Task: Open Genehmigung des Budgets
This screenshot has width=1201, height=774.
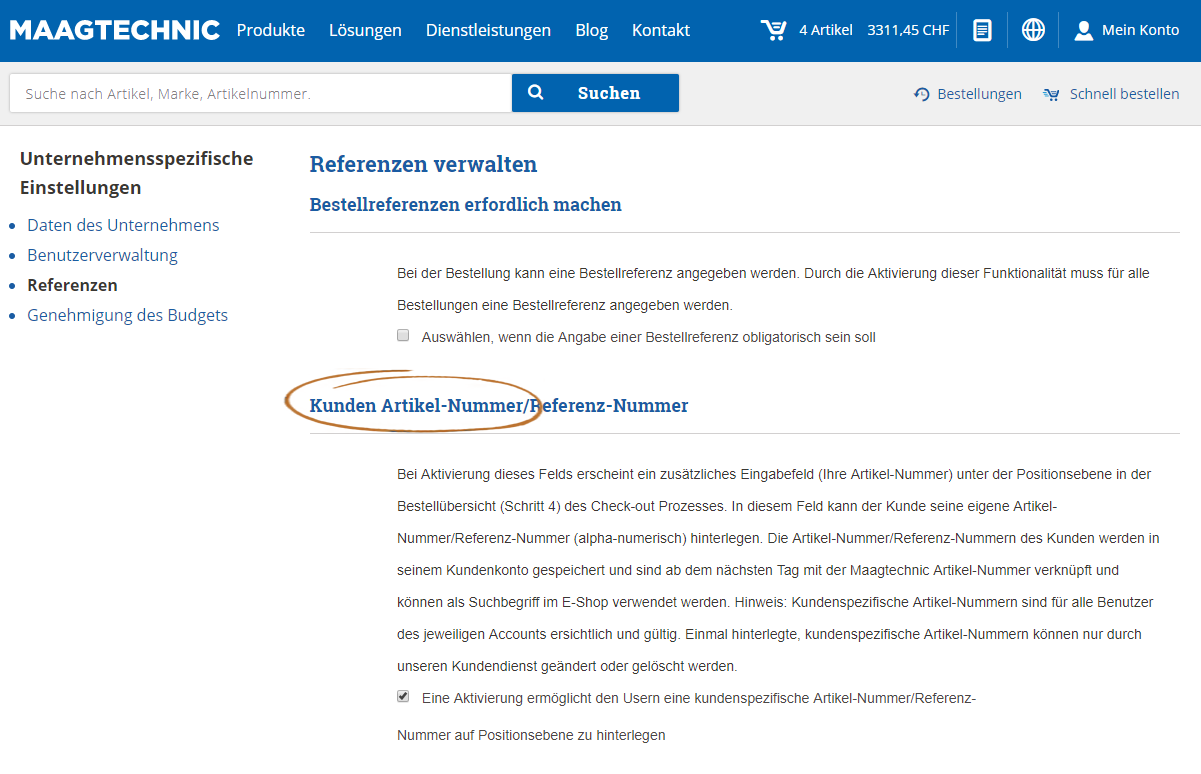Action: [127, 315]
